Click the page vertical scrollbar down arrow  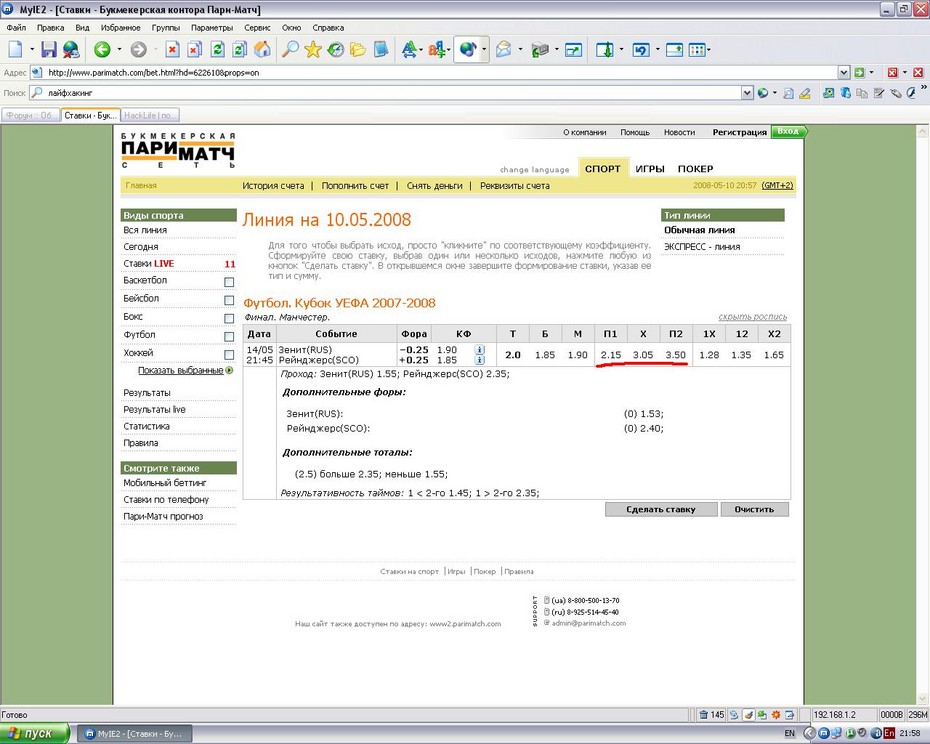pyautogui.click(x=923, y=698)
